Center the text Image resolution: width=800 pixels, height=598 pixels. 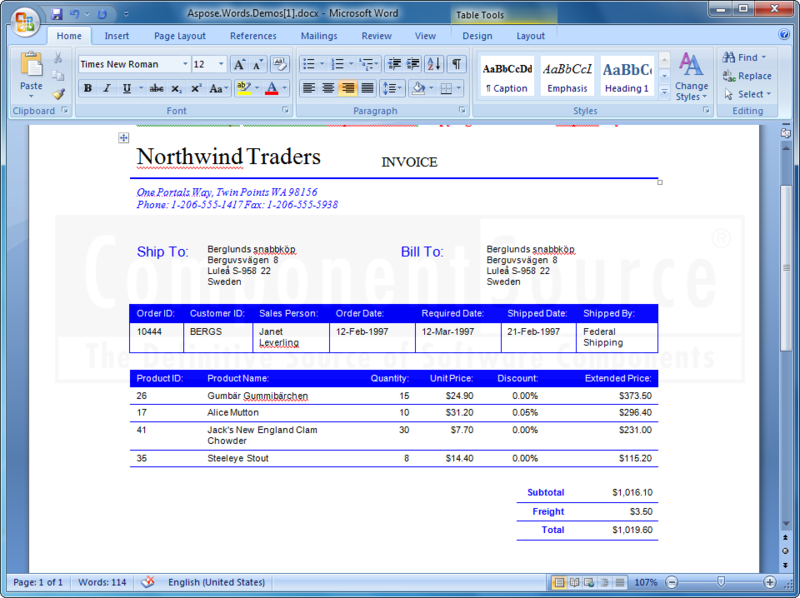click(328, 88)
